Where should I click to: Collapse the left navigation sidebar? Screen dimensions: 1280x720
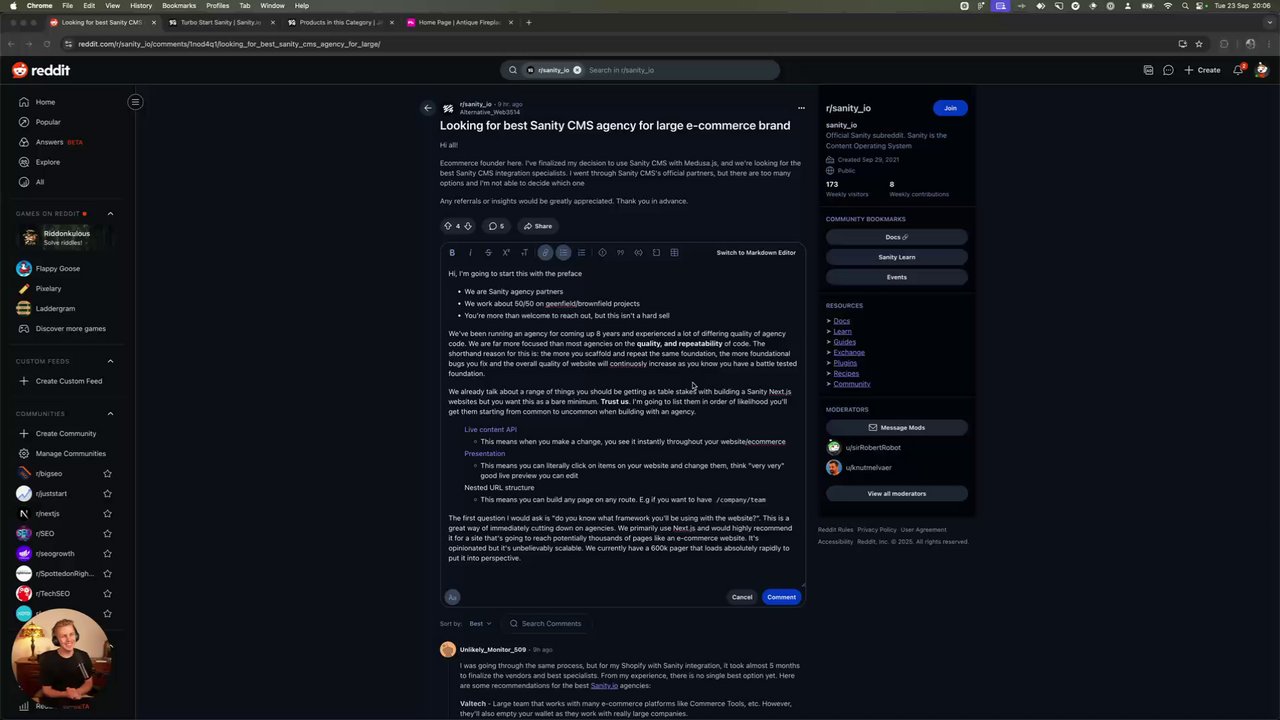point(135,102)
